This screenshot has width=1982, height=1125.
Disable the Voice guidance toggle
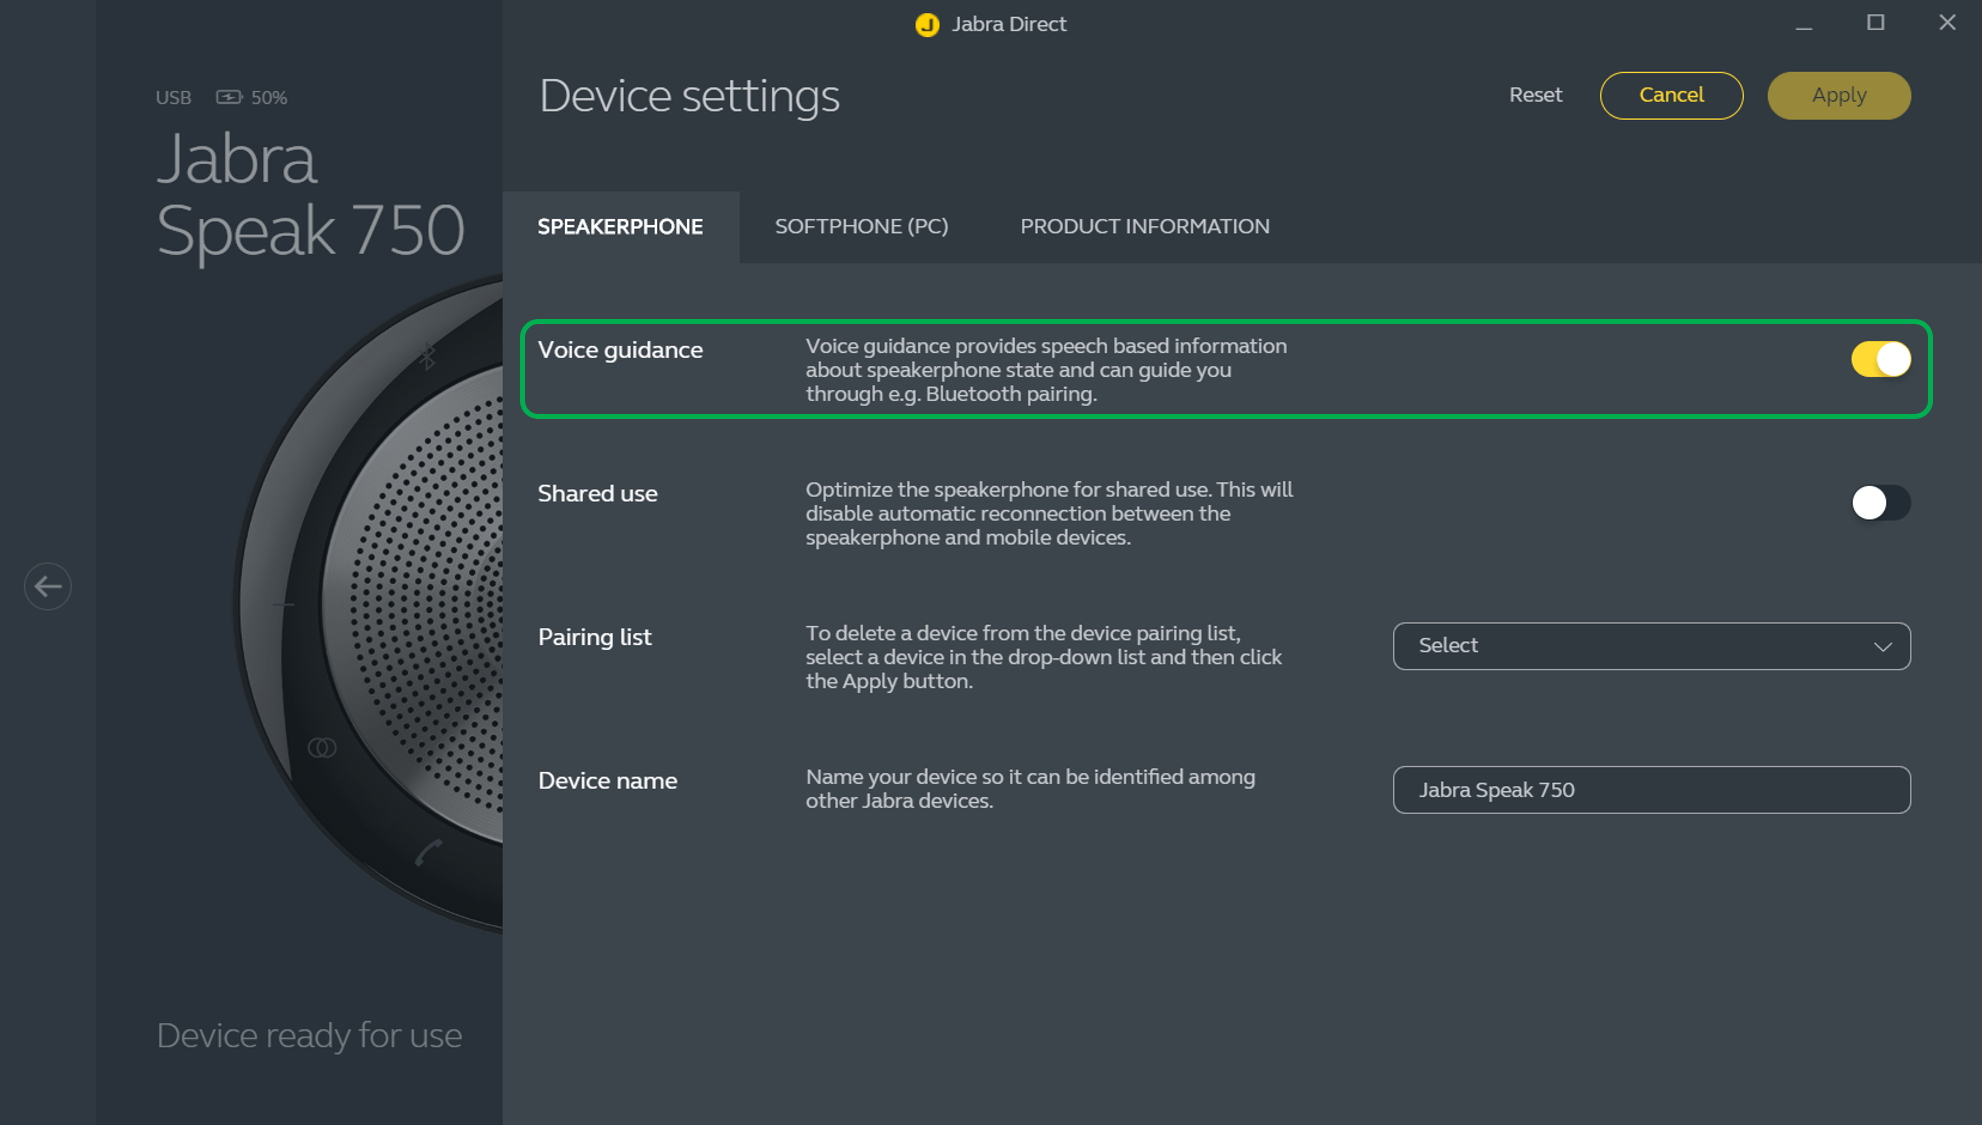click(x=1880, y=359)
